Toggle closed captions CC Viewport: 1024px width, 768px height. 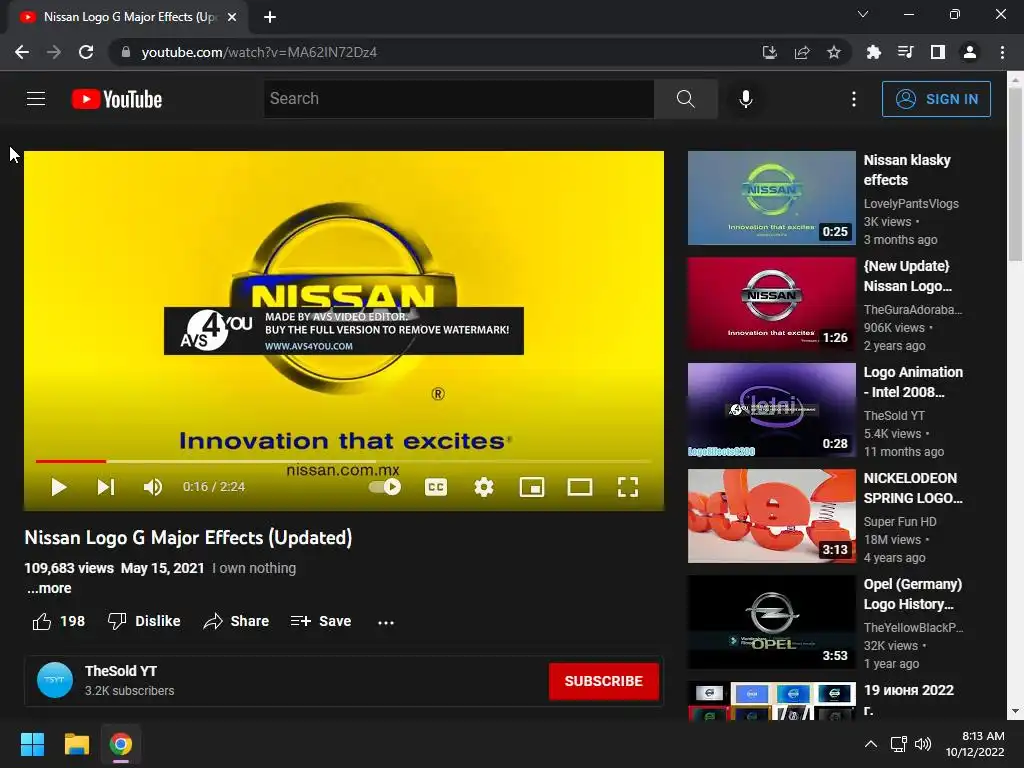pos(436,487)
